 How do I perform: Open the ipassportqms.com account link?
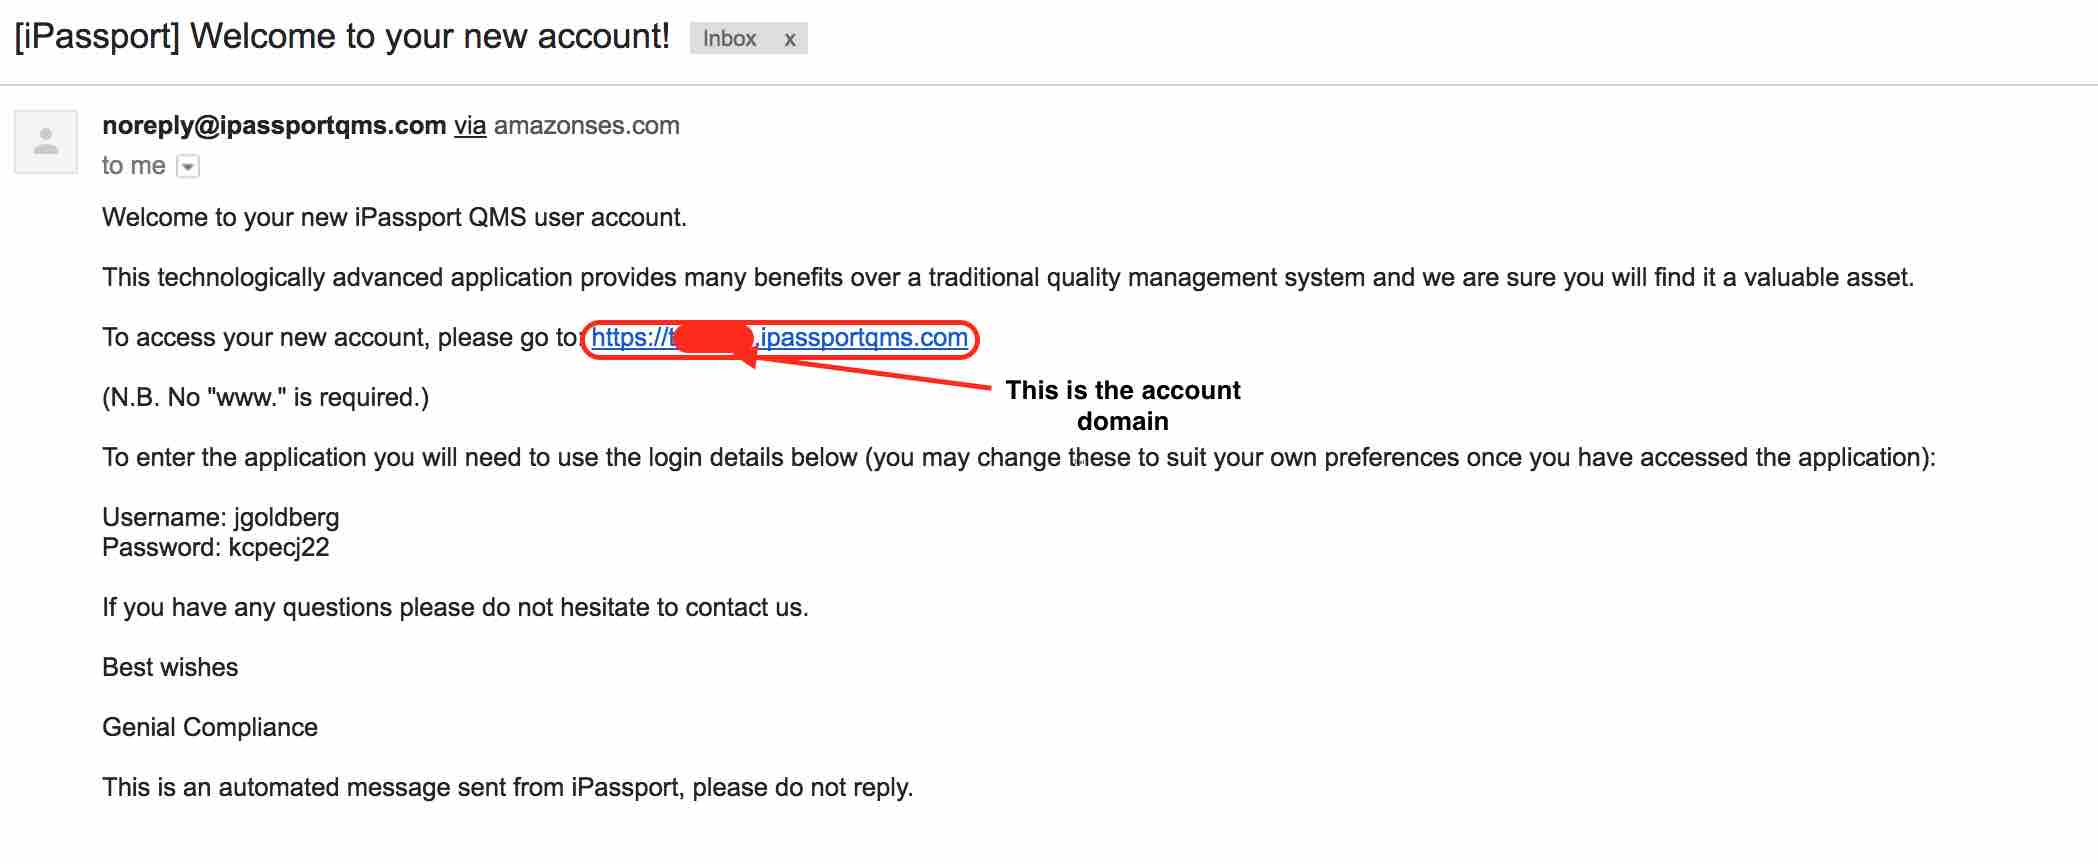pos(862,338)
